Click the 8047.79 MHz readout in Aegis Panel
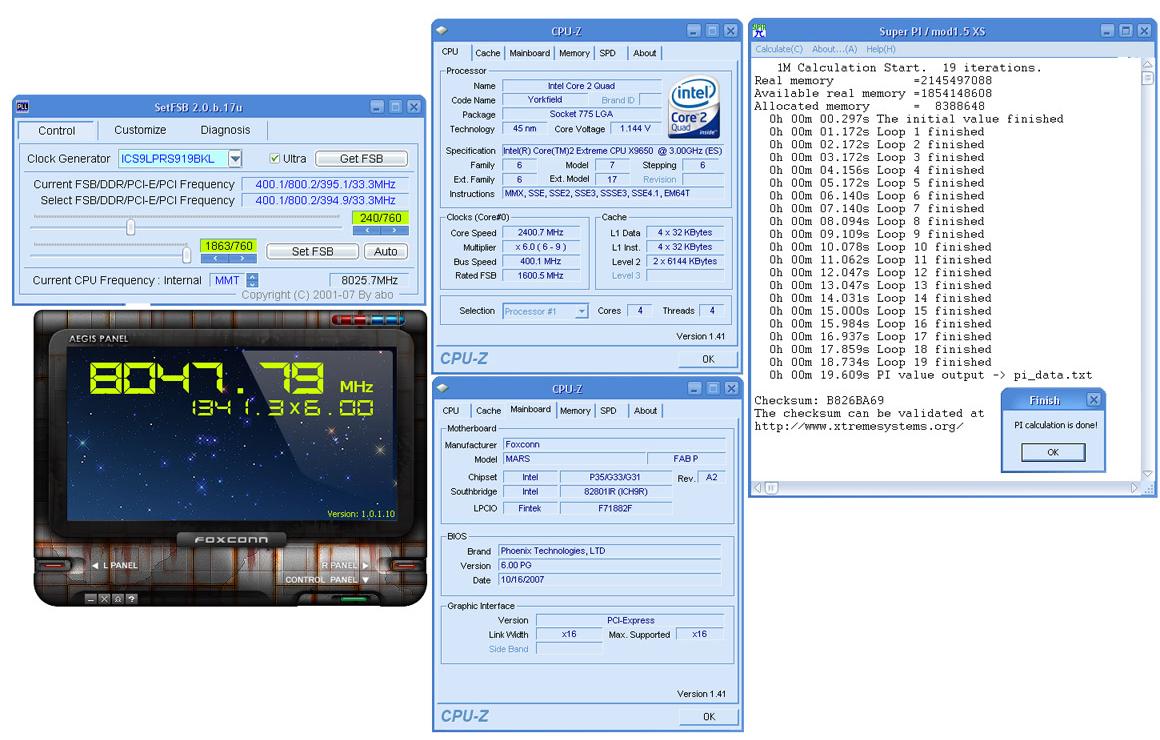1160x740 pixels. (231, 378)
